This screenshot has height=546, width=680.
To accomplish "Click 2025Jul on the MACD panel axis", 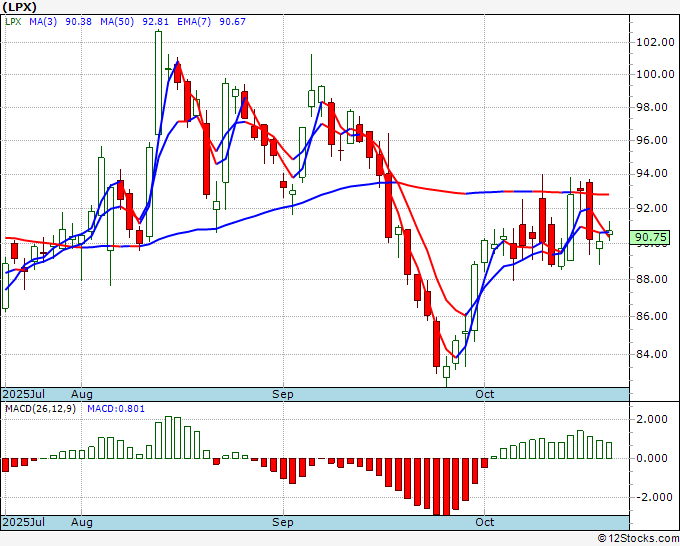I will click(23, 522).
